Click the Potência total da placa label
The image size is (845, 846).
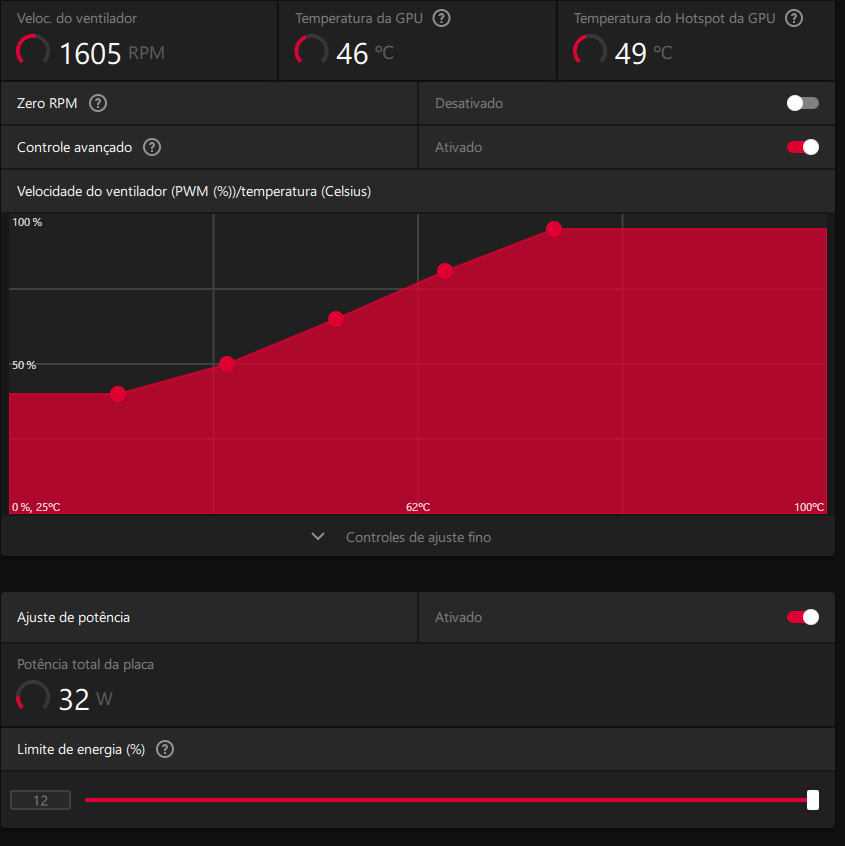(x=85, y=664)
